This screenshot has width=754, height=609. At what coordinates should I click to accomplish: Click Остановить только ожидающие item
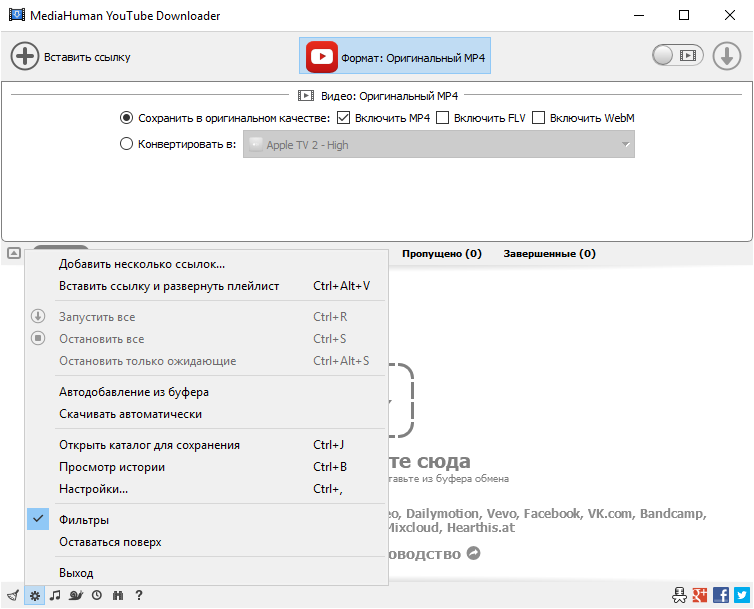point(206,361)
